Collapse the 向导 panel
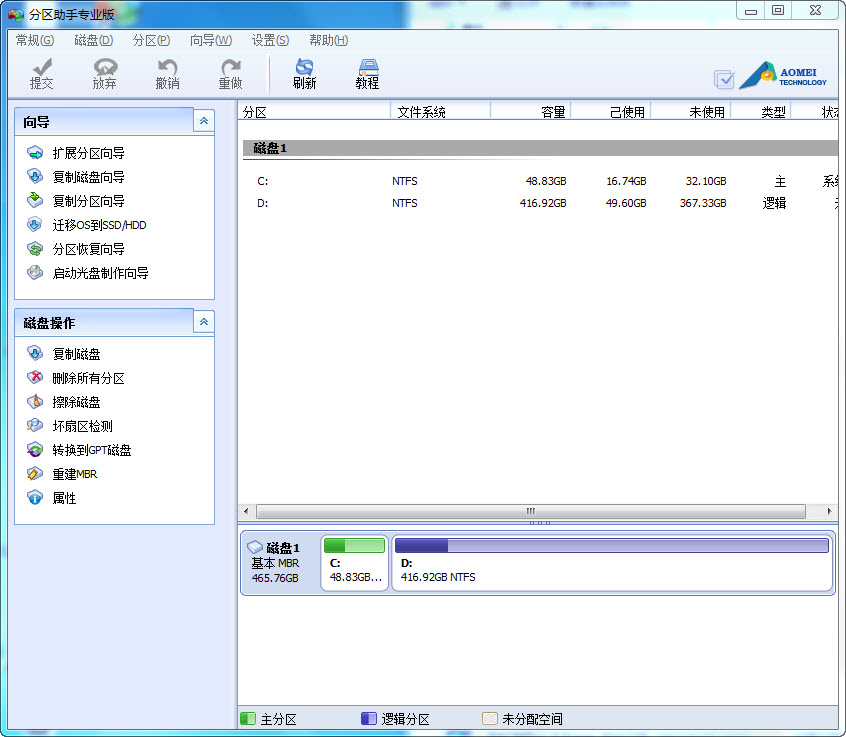Image resolution: width=846 pixels, height=737 pixels. 203,120
